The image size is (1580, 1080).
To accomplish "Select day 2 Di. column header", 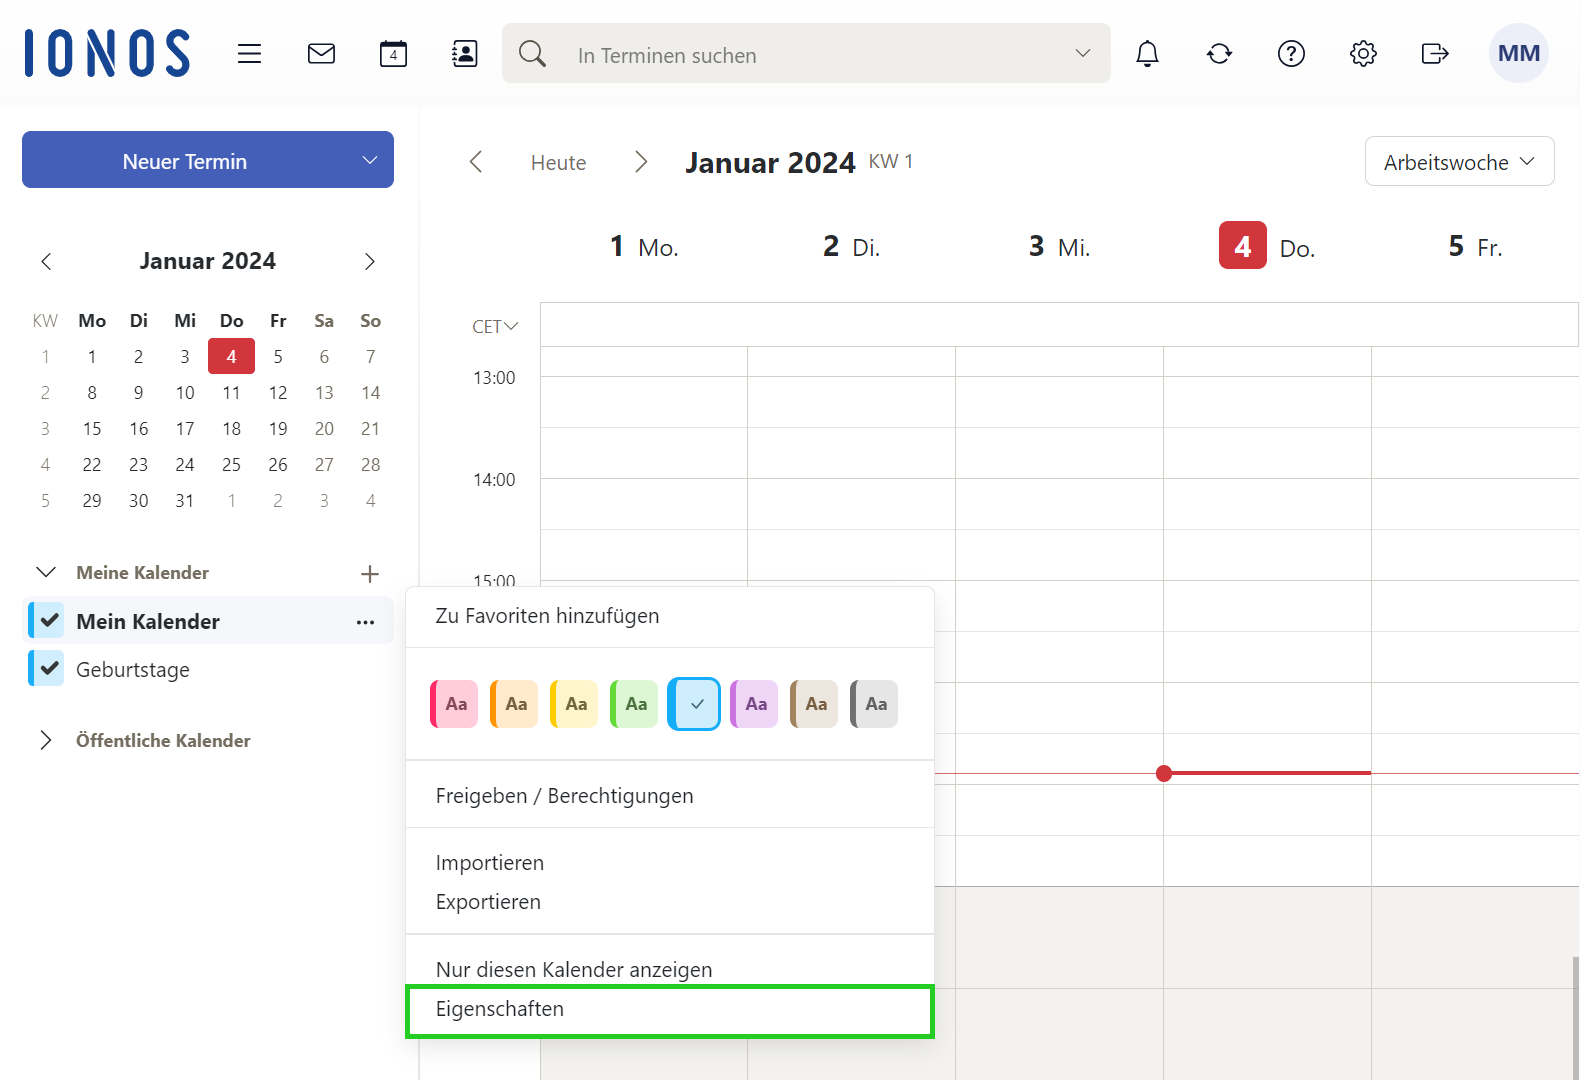I will tap(851, 246).
